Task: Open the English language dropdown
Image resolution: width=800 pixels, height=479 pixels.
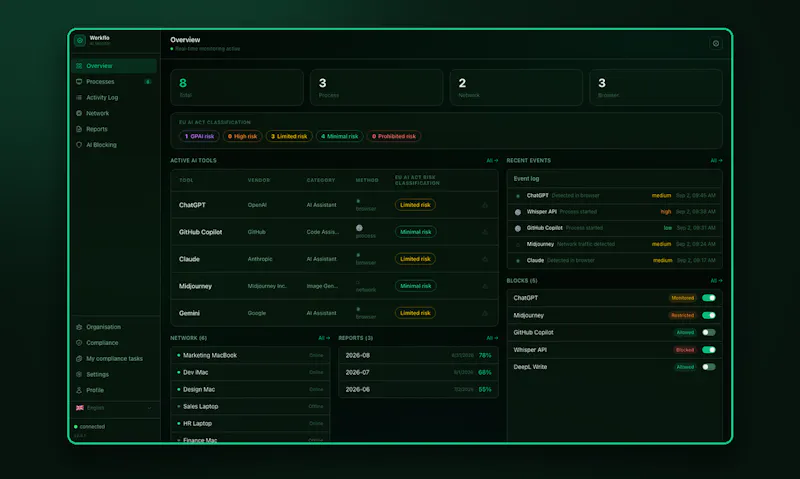Action: [x=114, y=408]
